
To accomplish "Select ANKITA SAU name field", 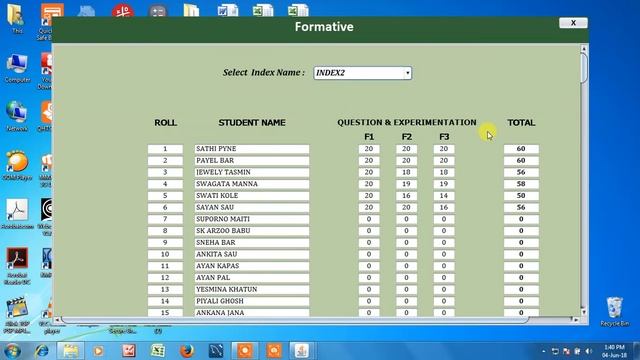I will [252, 254].
